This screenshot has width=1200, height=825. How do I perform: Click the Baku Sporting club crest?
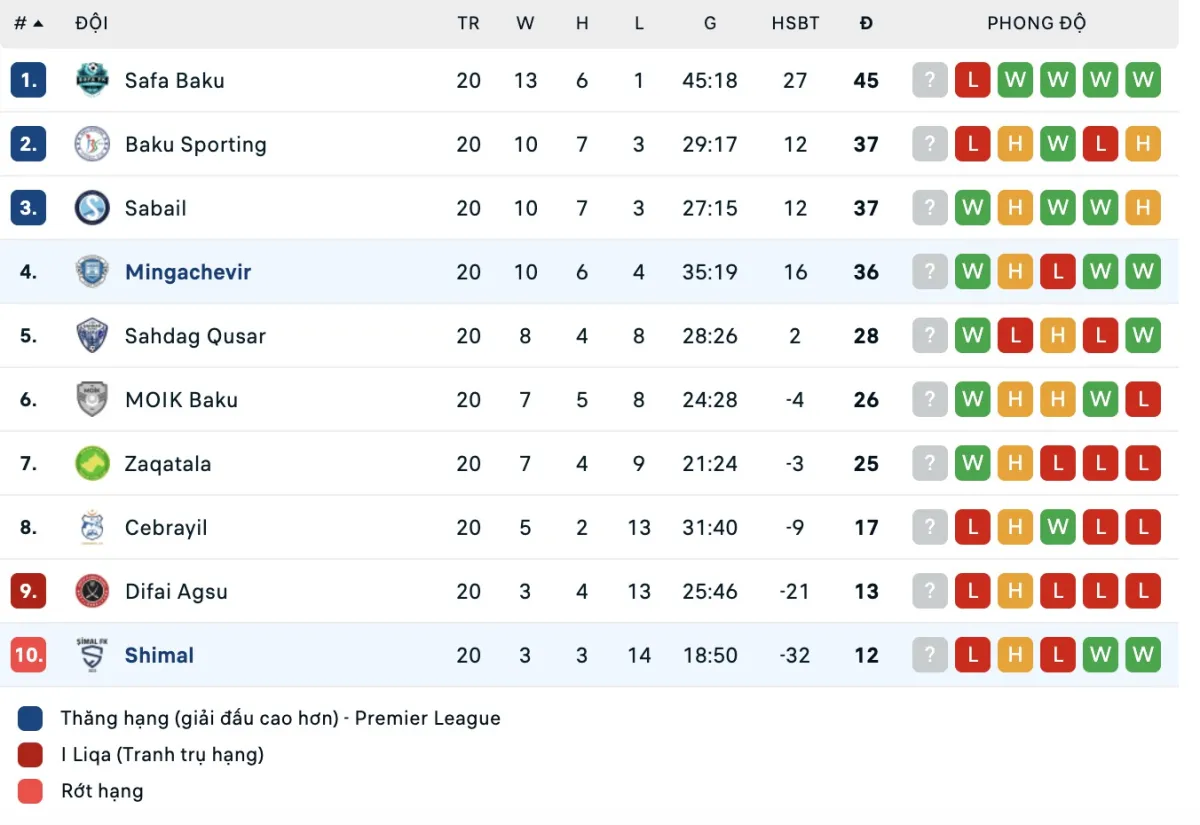(92, 144)
